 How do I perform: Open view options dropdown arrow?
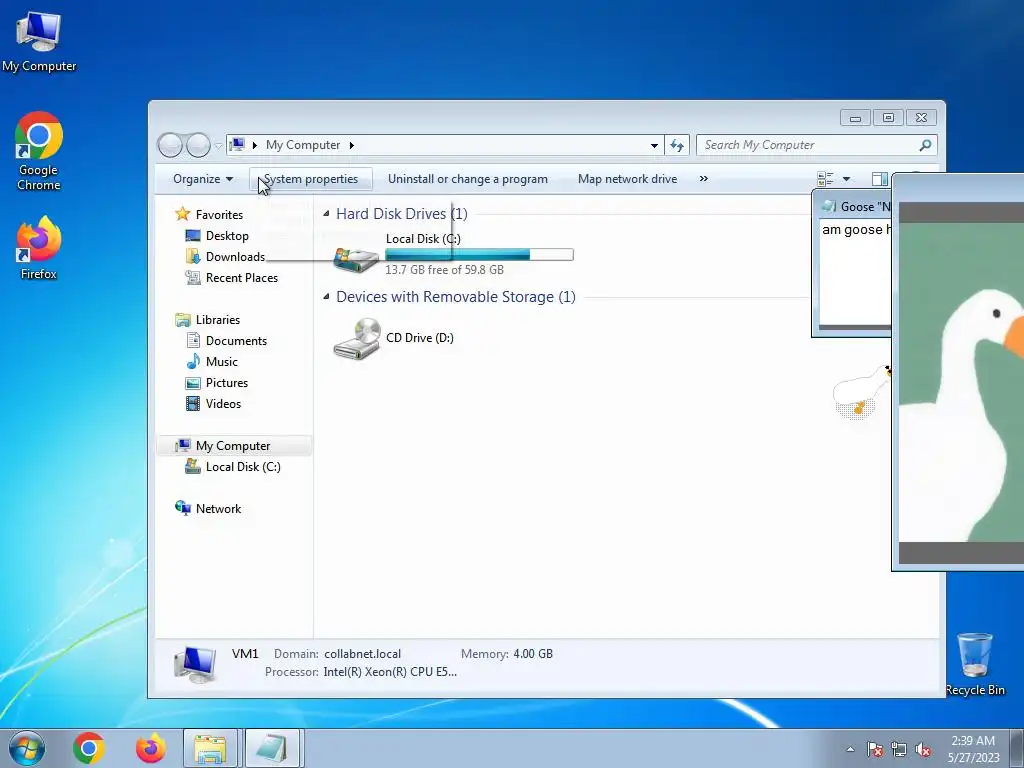[846, 179]
